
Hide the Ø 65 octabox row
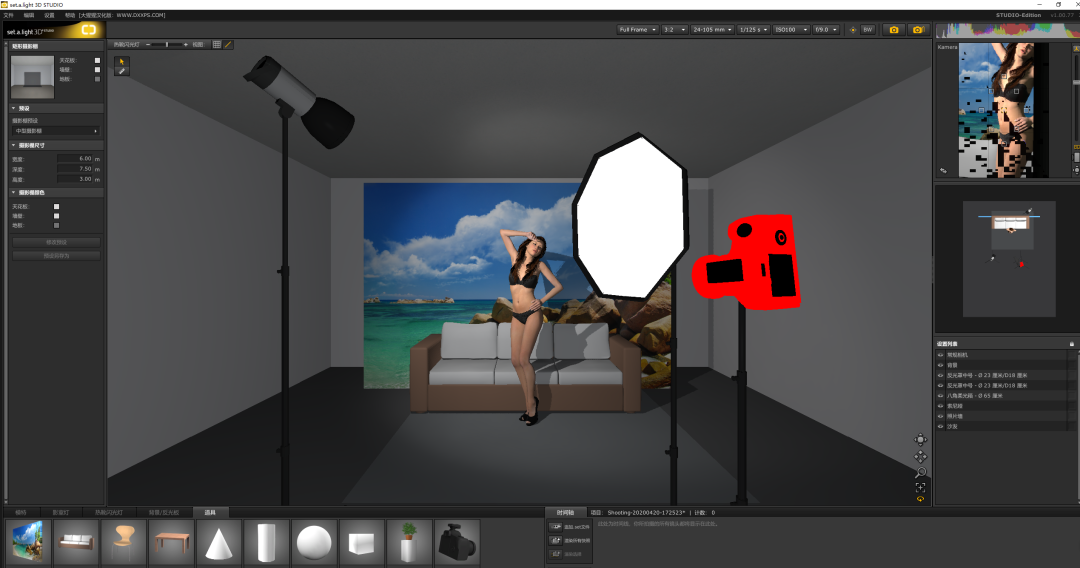click(x=940, y=396)
